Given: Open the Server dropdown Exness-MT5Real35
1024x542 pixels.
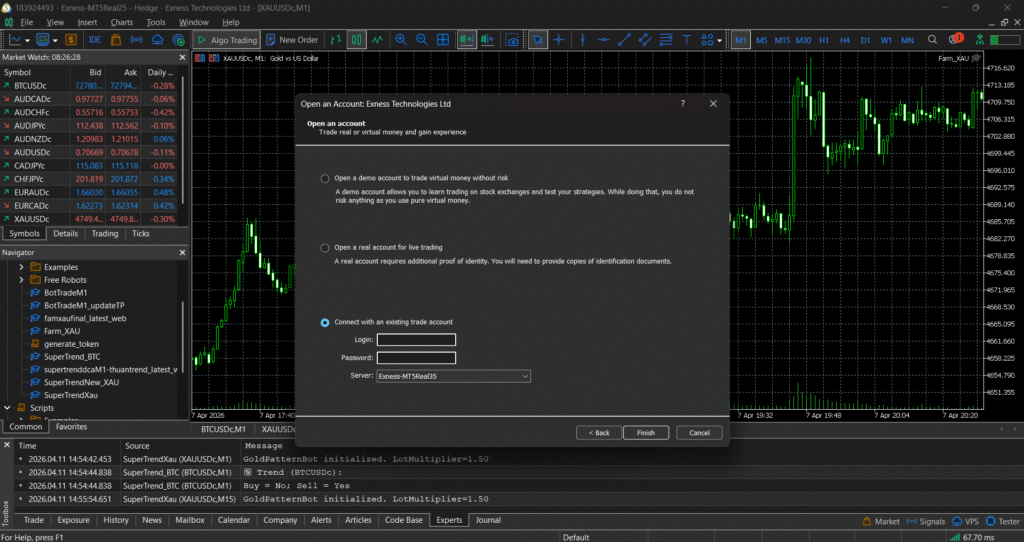Looking at the screenshot, I should [x=453, y=376].
